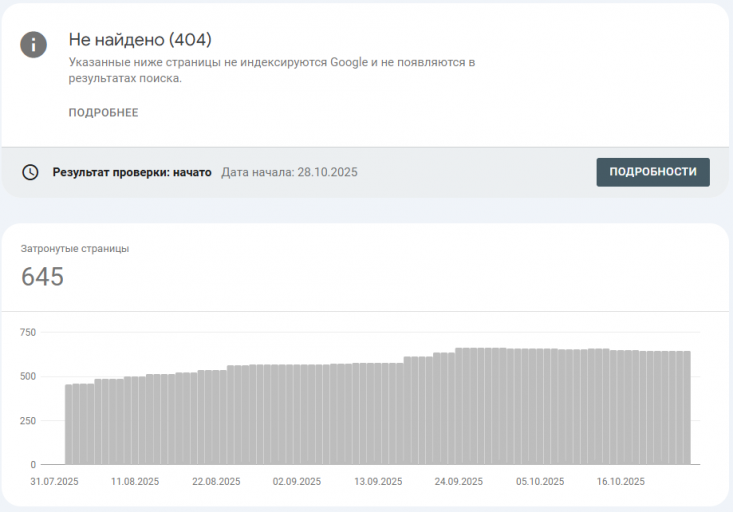The height and width of the screenshot is (512, 733).
Task: Click the info icon beside Не найдено (404)
Action: 33,45
